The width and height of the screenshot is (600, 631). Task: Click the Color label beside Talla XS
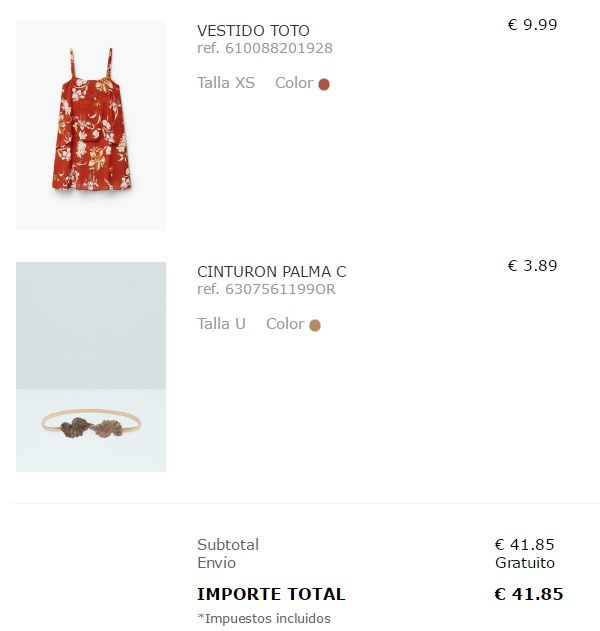294,83
